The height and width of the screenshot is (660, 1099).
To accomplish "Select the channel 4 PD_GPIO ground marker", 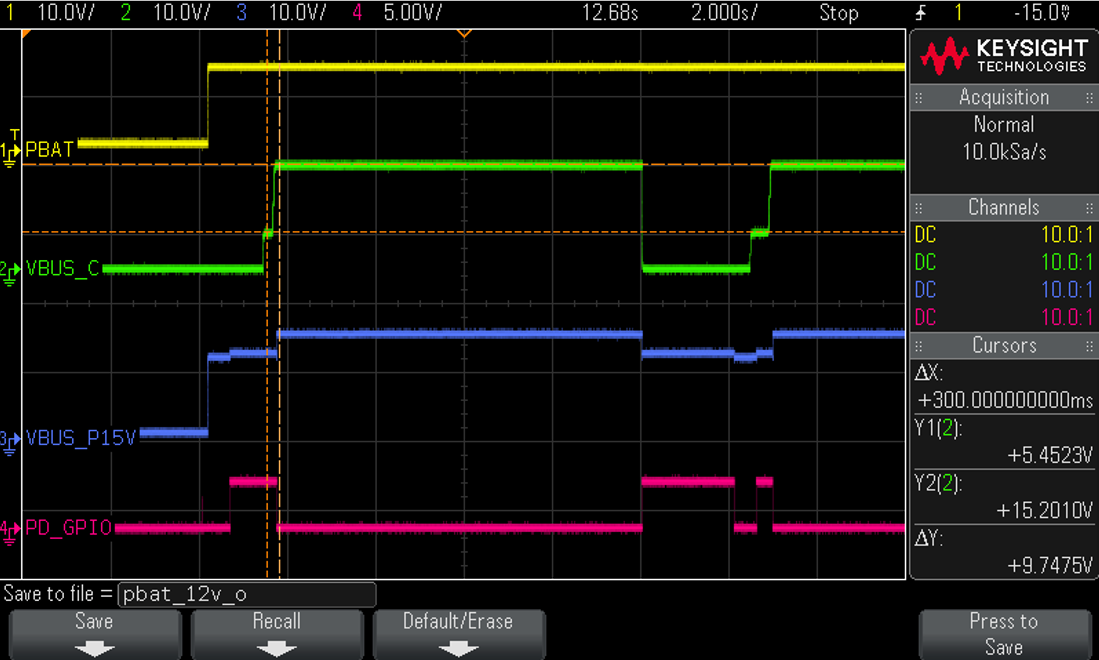I will coord(10,530).
